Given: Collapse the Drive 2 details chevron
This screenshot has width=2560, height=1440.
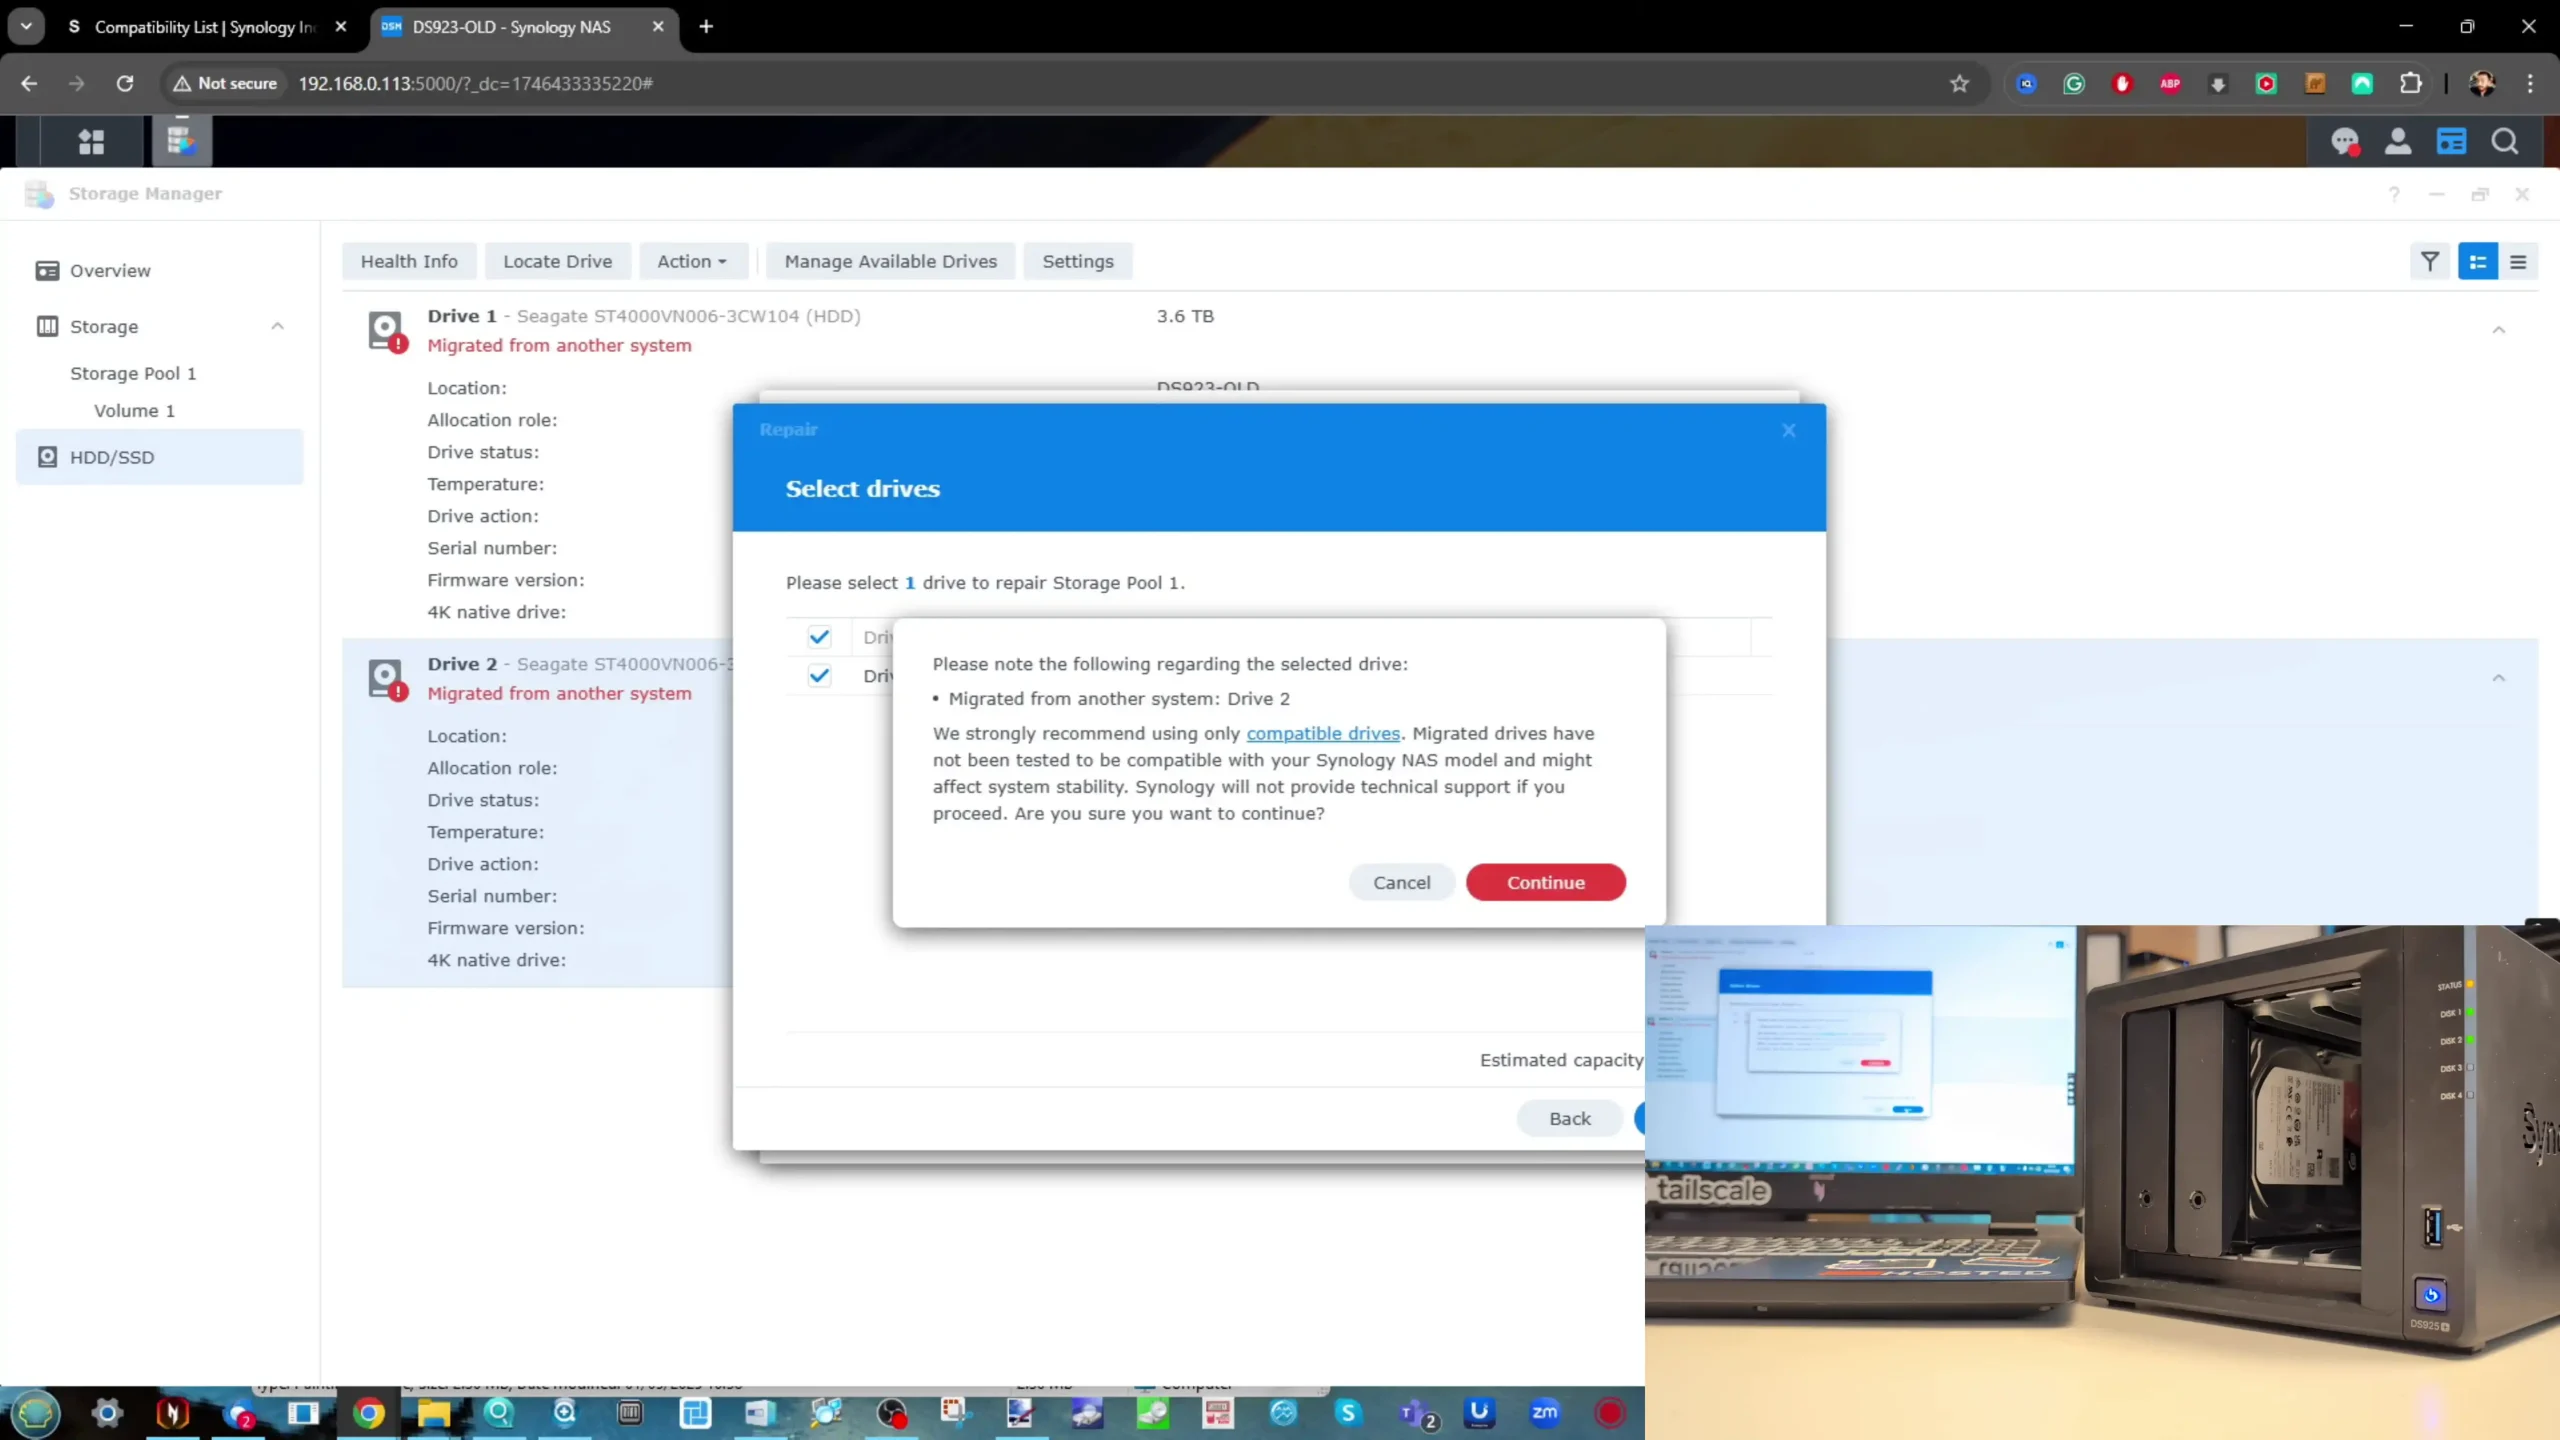Looking at the screenshot, I should tap(2499, 678).
